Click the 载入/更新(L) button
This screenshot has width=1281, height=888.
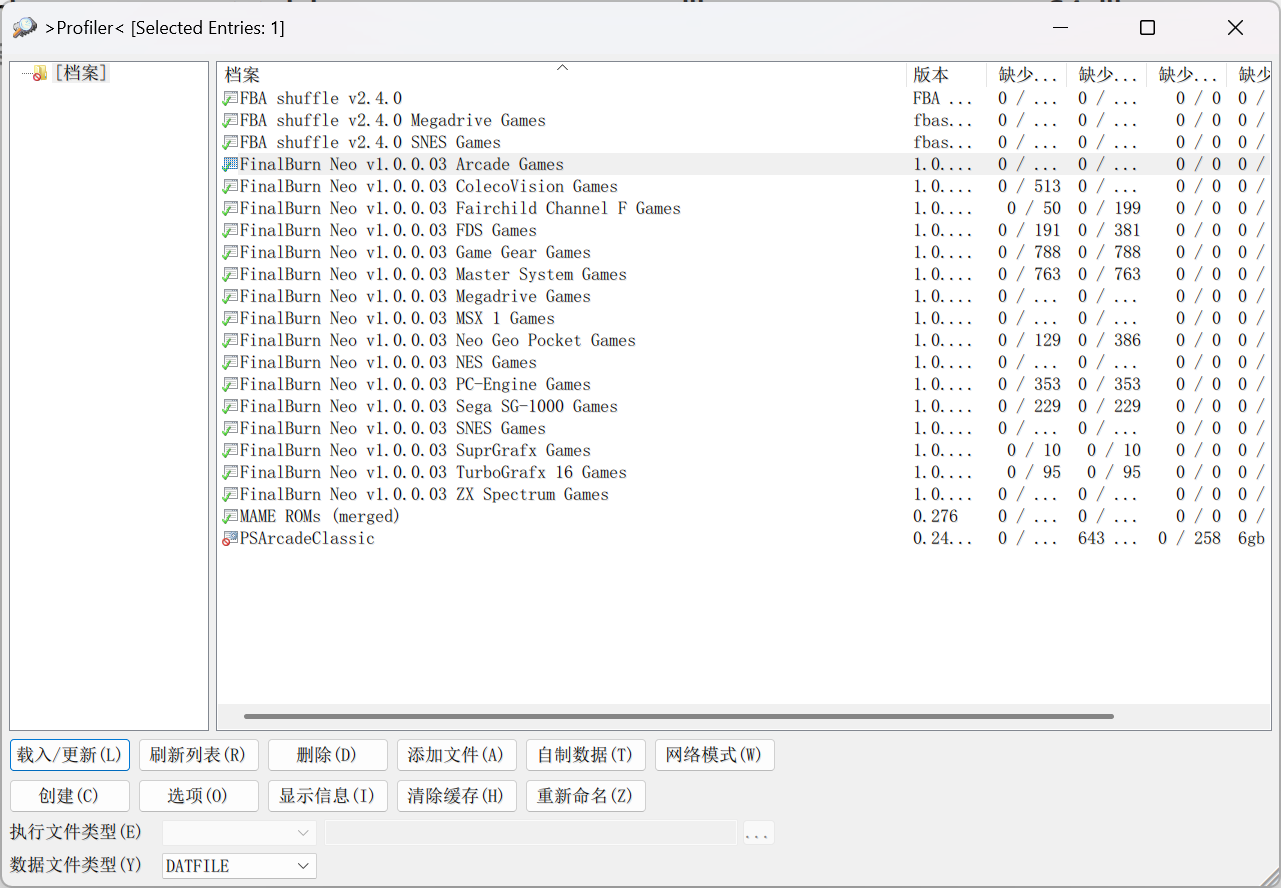70,755
